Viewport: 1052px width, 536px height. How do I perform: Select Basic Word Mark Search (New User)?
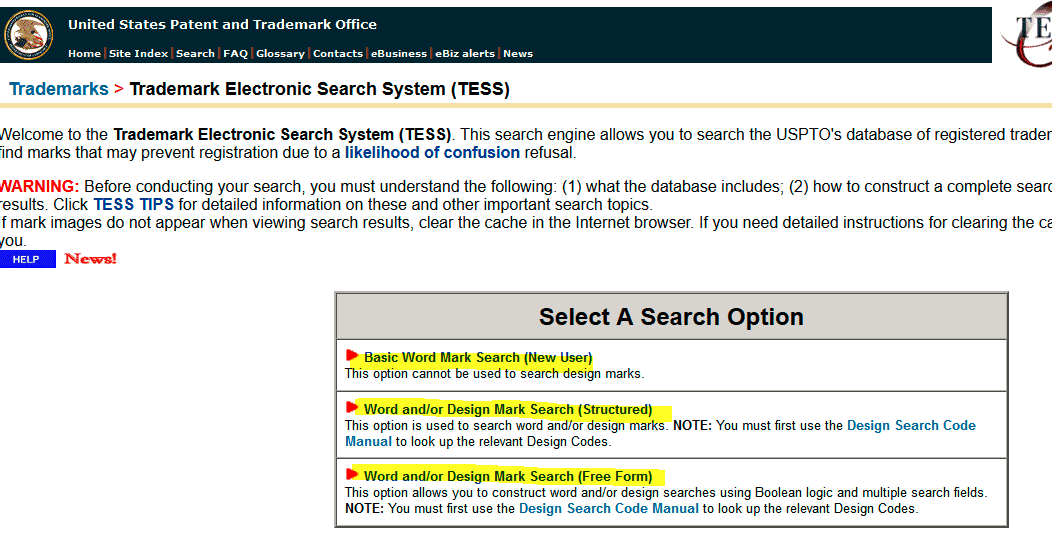[478, 358]
